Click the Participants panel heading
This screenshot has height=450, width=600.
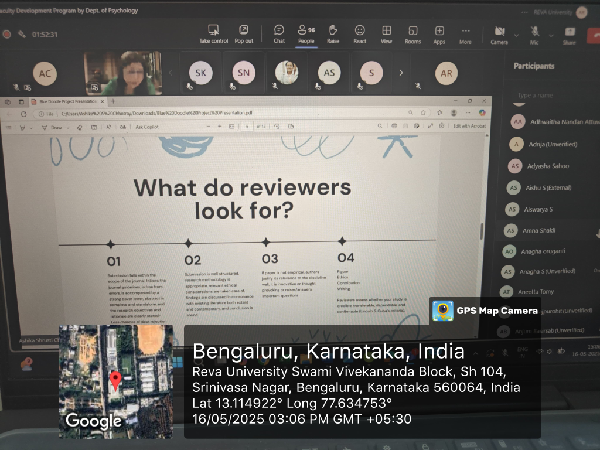click(x=534, y=66)
